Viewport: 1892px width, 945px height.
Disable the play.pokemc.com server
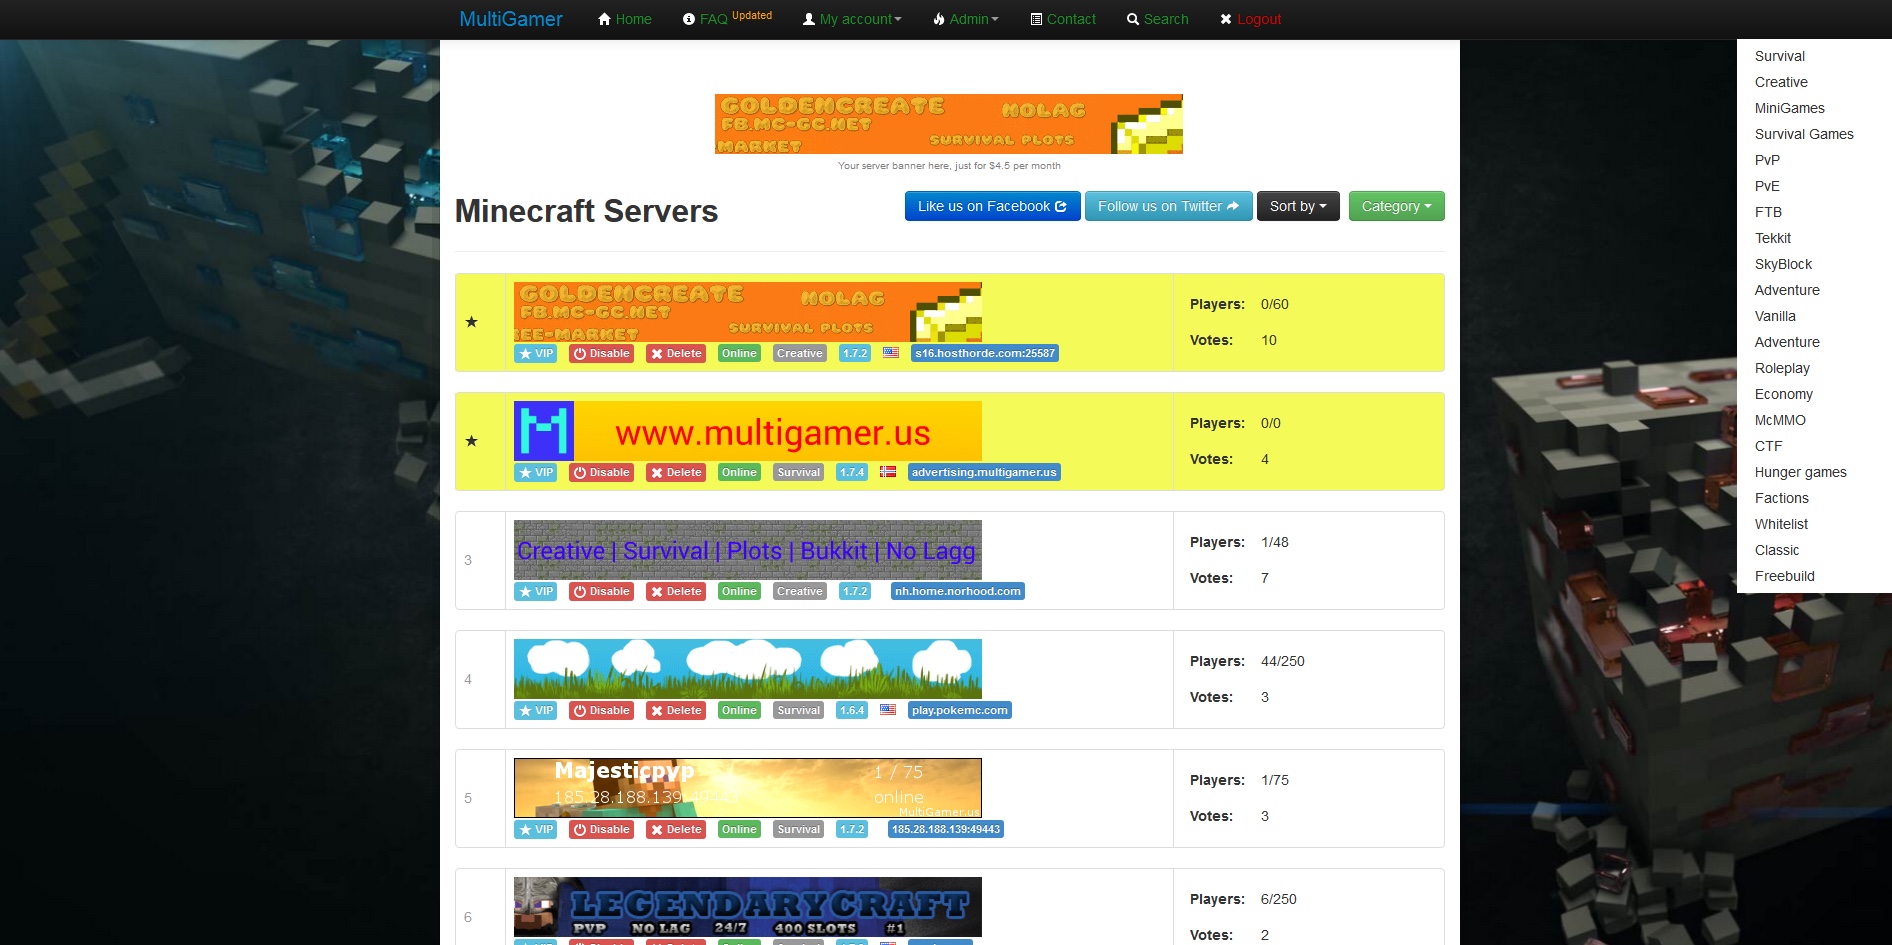[602, 710]
